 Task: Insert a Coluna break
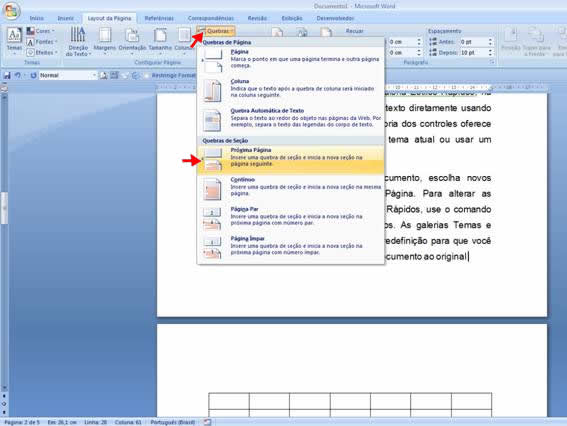coord(291,89)
